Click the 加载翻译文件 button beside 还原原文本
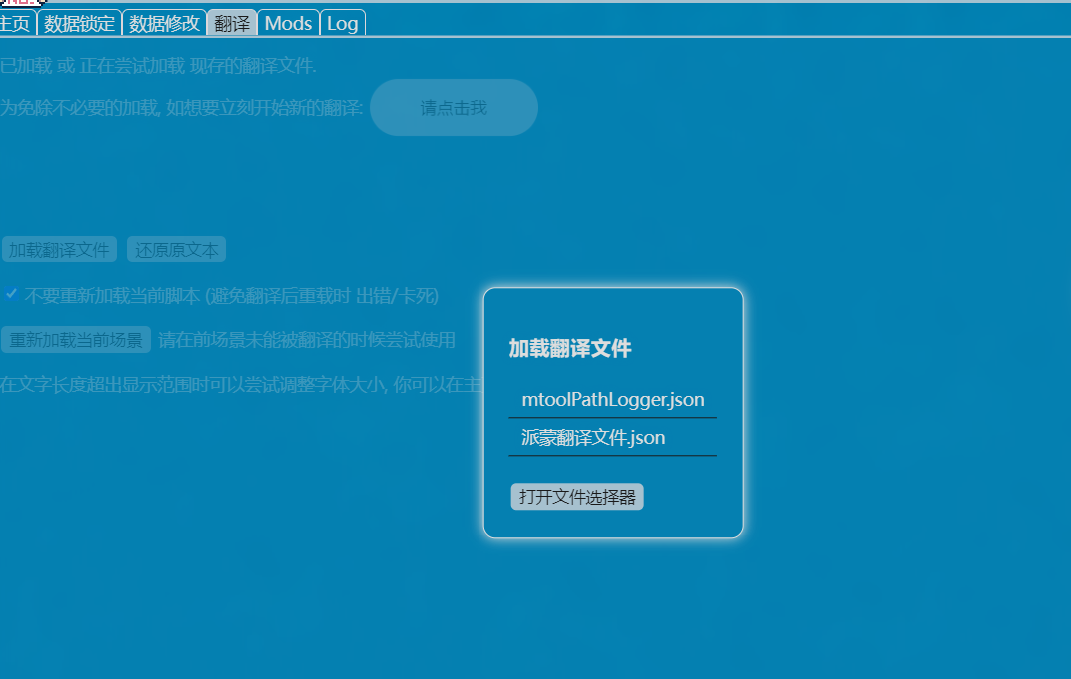The height and width of the screenshot is (679, 1071). (x=59, y=250)
